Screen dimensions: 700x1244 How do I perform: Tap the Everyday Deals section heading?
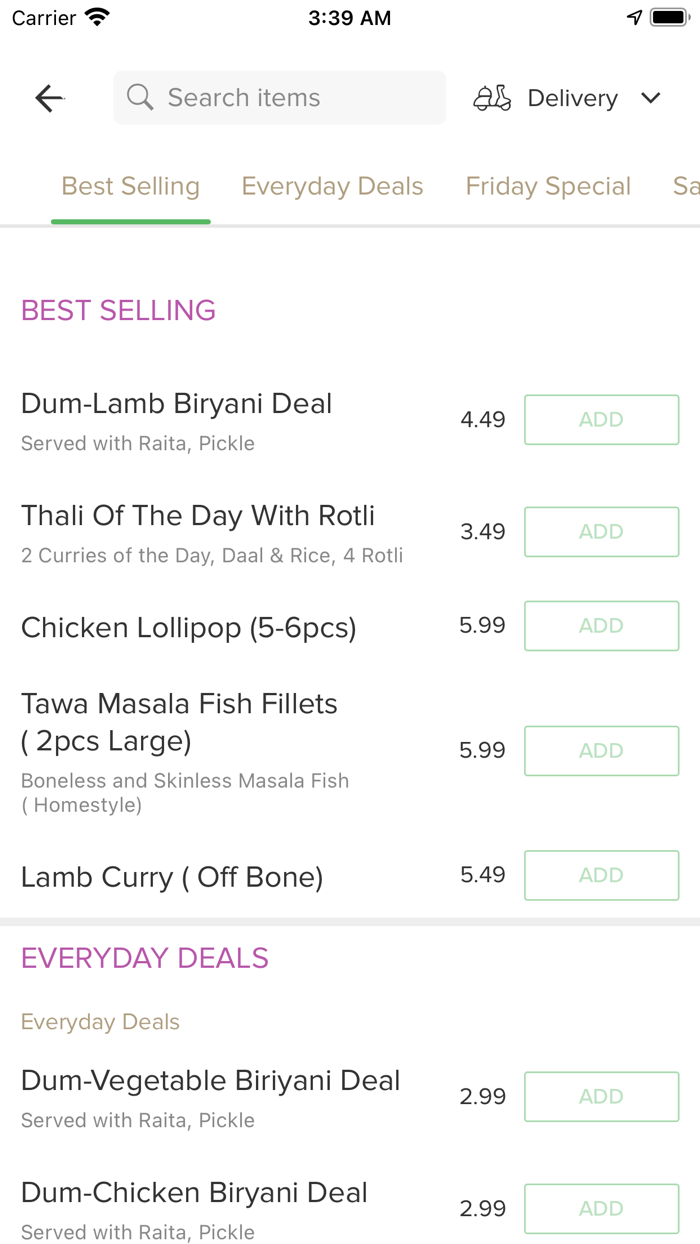pyautogui.click(x=145, y=958)
